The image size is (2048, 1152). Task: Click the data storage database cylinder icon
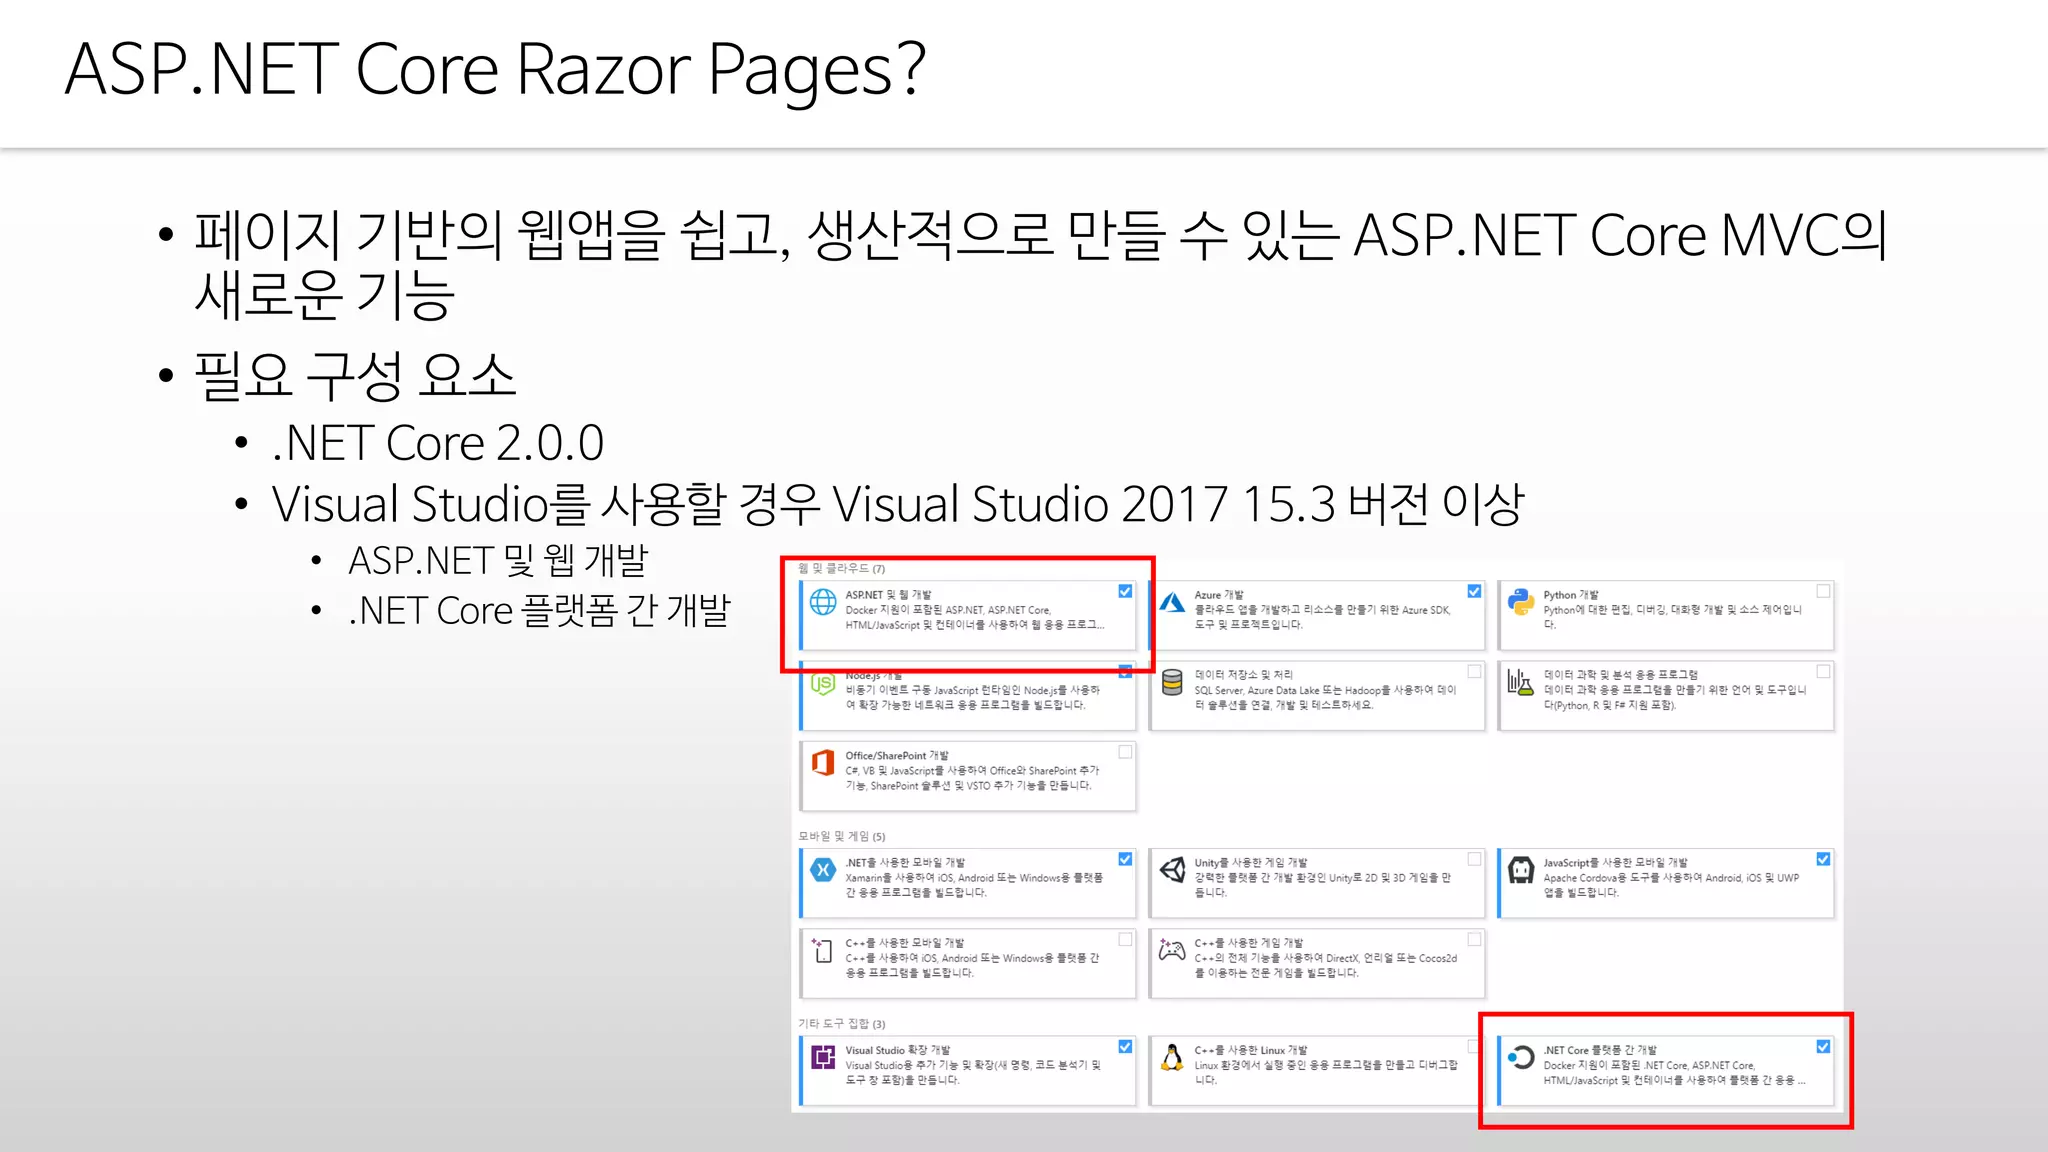point(1172,683)
